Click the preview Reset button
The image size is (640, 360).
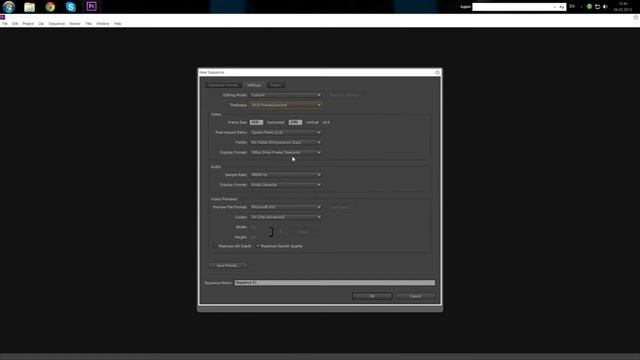(x=303, y=232)
